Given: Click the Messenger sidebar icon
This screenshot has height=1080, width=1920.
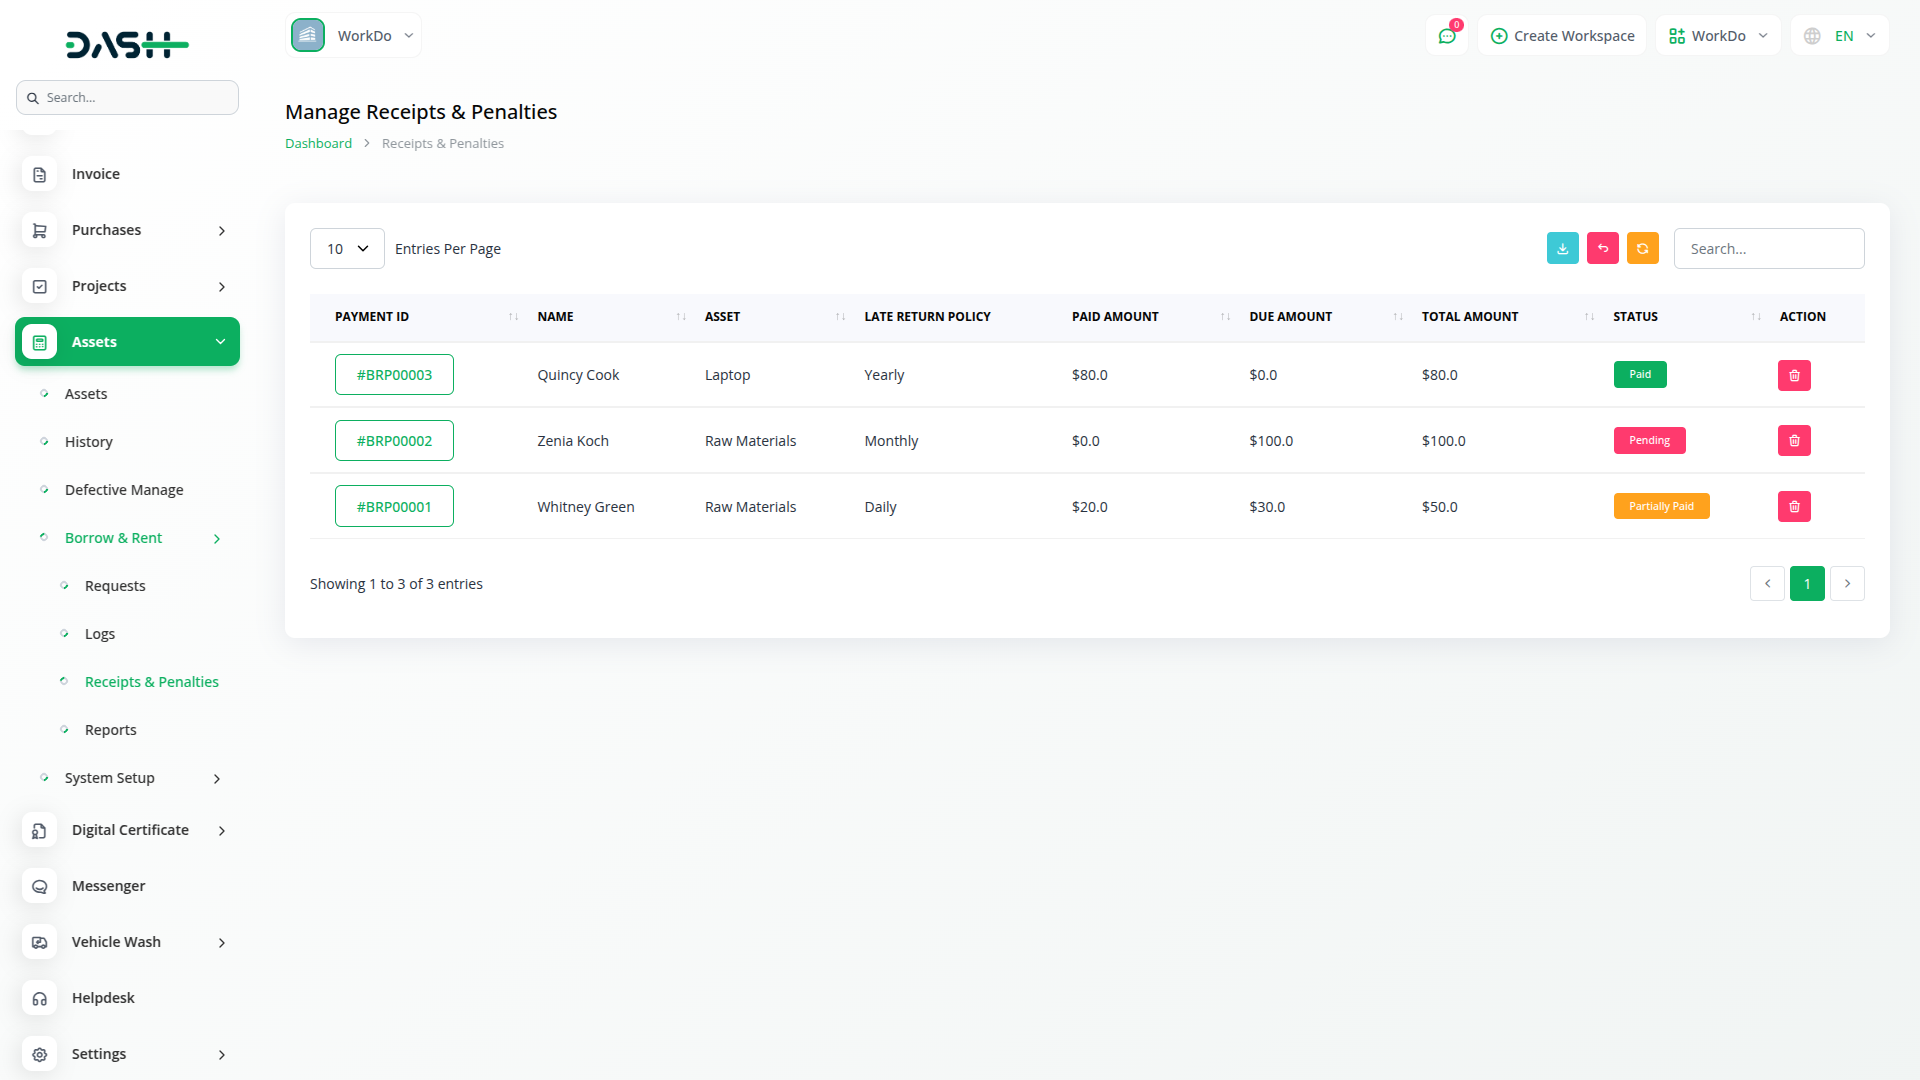Looking at the screenshot, I should coord(40,886).
